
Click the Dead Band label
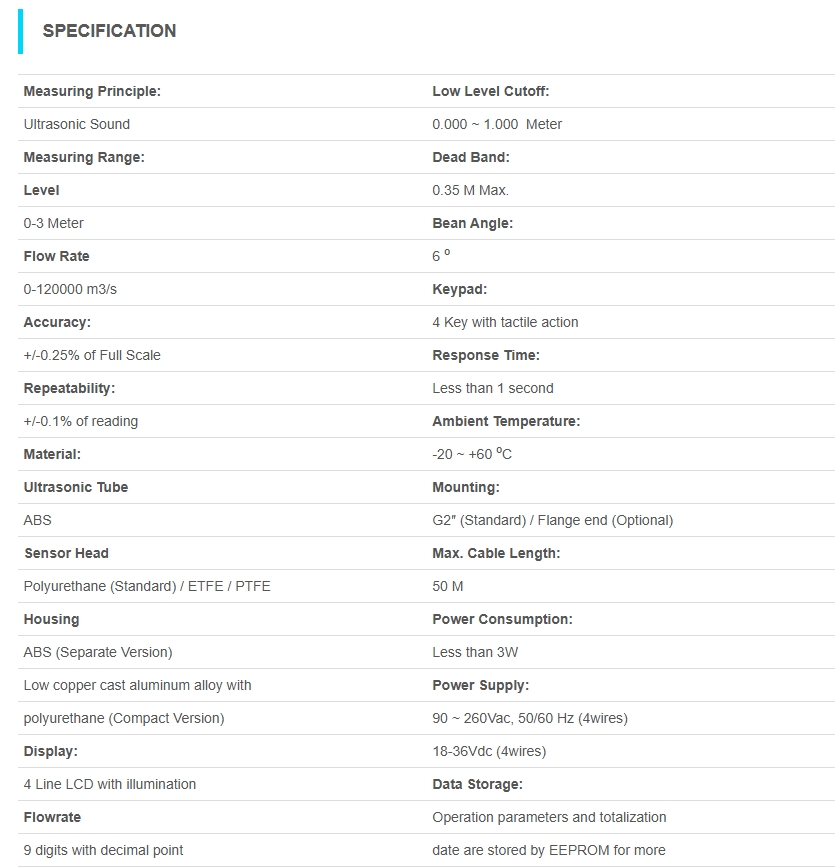pos(470,157)
